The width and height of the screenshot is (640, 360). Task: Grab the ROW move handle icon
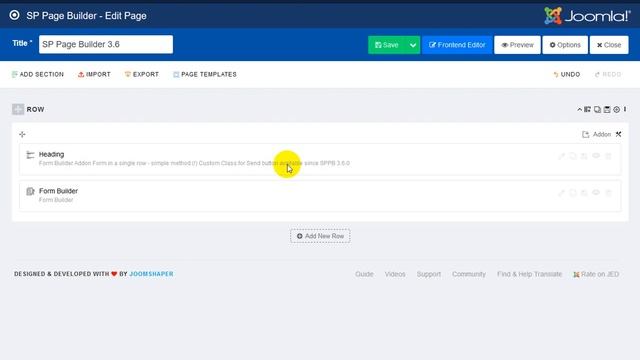pyautogui.click(x=18, y=109)
